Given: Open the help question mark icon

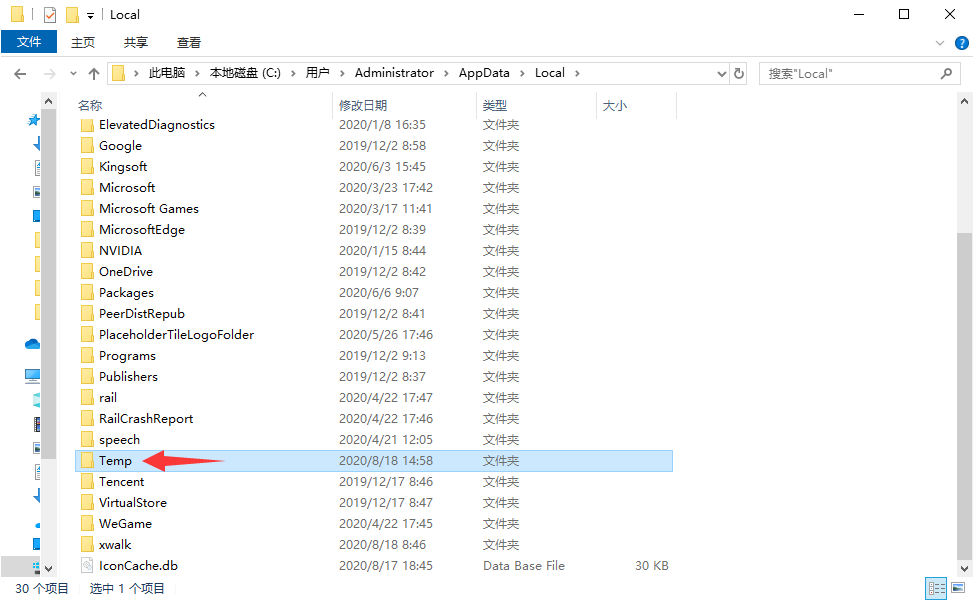Looking at the screenshot, I should [961, 43].
